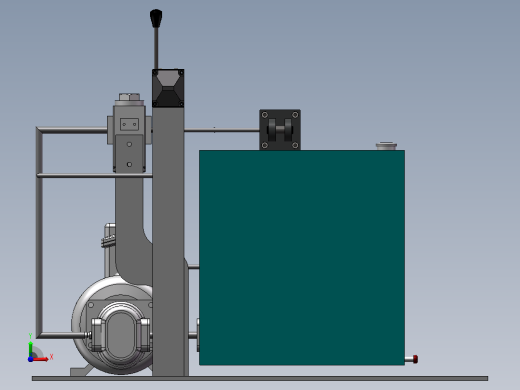
Task: Click the green Y axis of the triad
Action: click(x=31, y=348)
